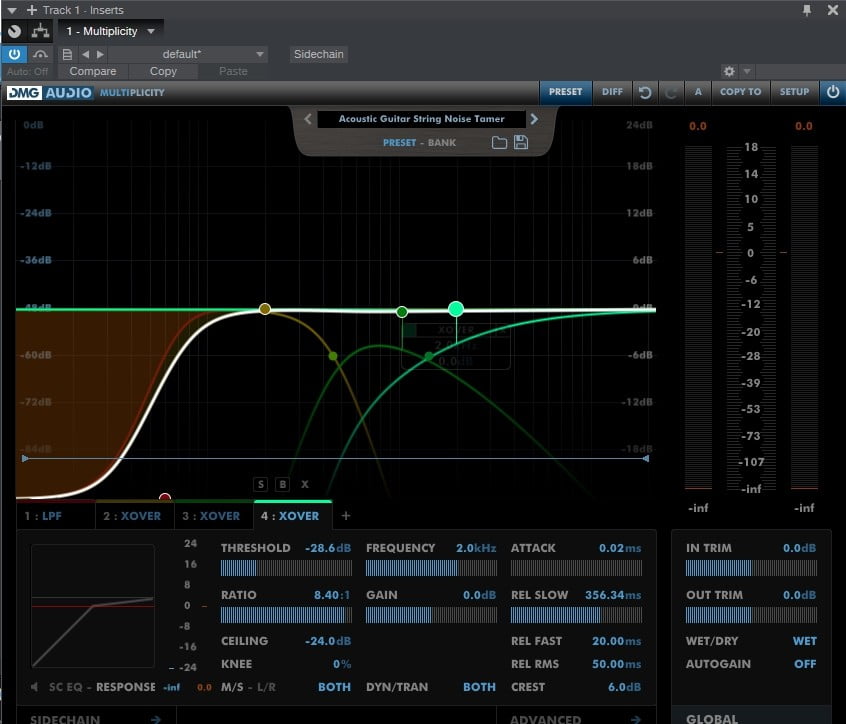Select BANK in preset/bank switch
This screenshot has height=724, width=846.
pyautogui.click(x=442, y=142)
